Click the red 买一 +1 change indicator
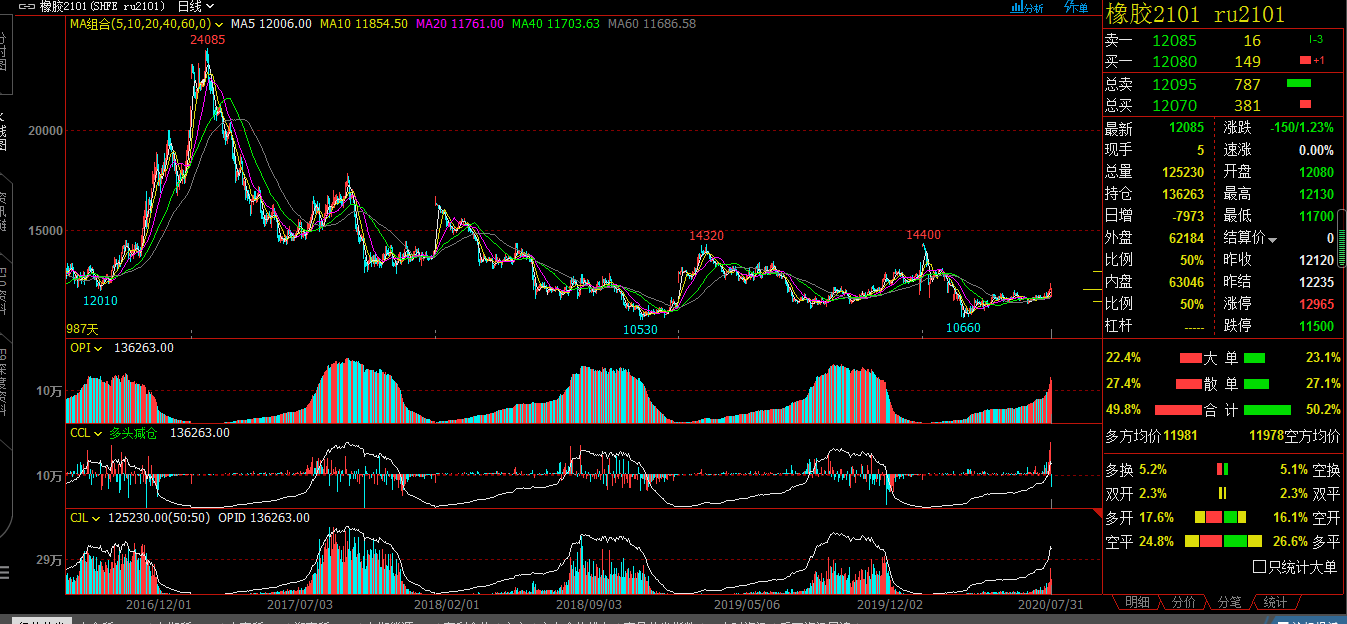The height and width of the screenshot is (624, 1347). click(x=1312, y=61)
